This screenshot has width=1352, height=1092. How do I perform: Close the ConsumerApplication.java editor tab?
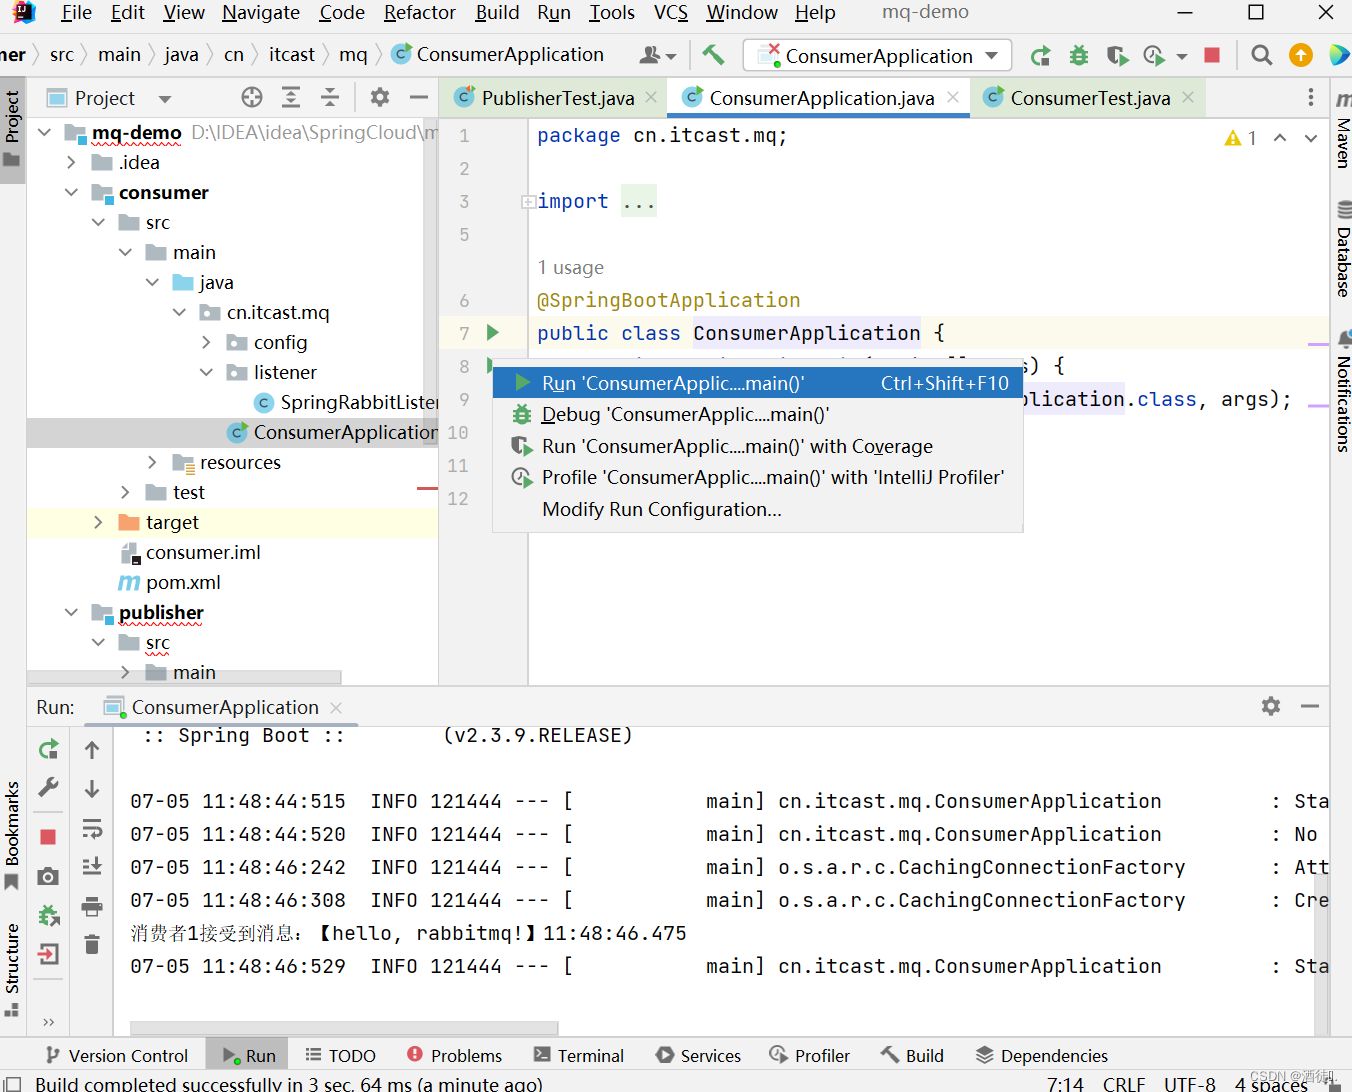pos(953,97)
